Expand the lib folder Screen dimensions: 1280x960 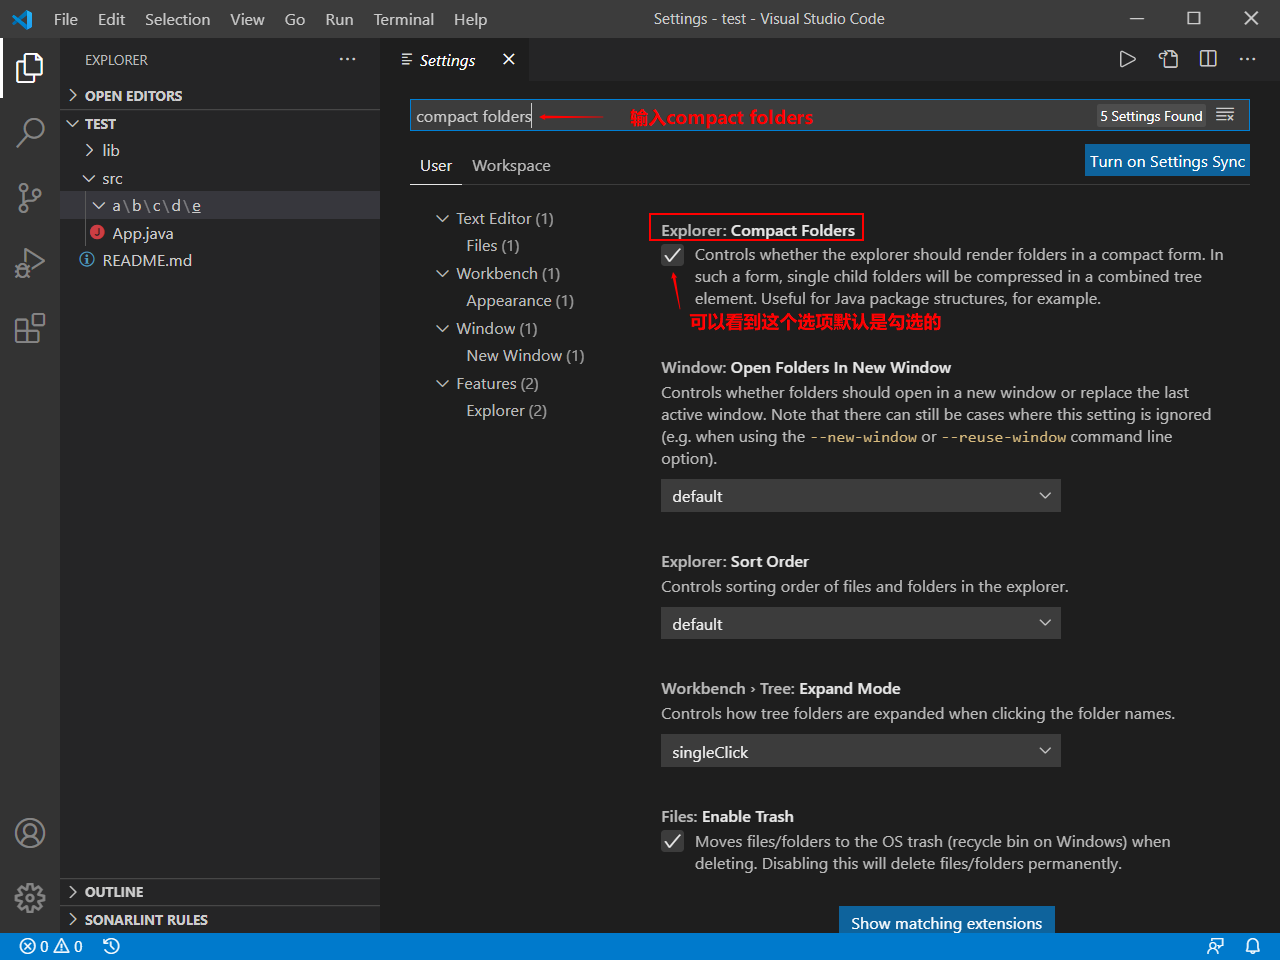click(x=220, y=151)
